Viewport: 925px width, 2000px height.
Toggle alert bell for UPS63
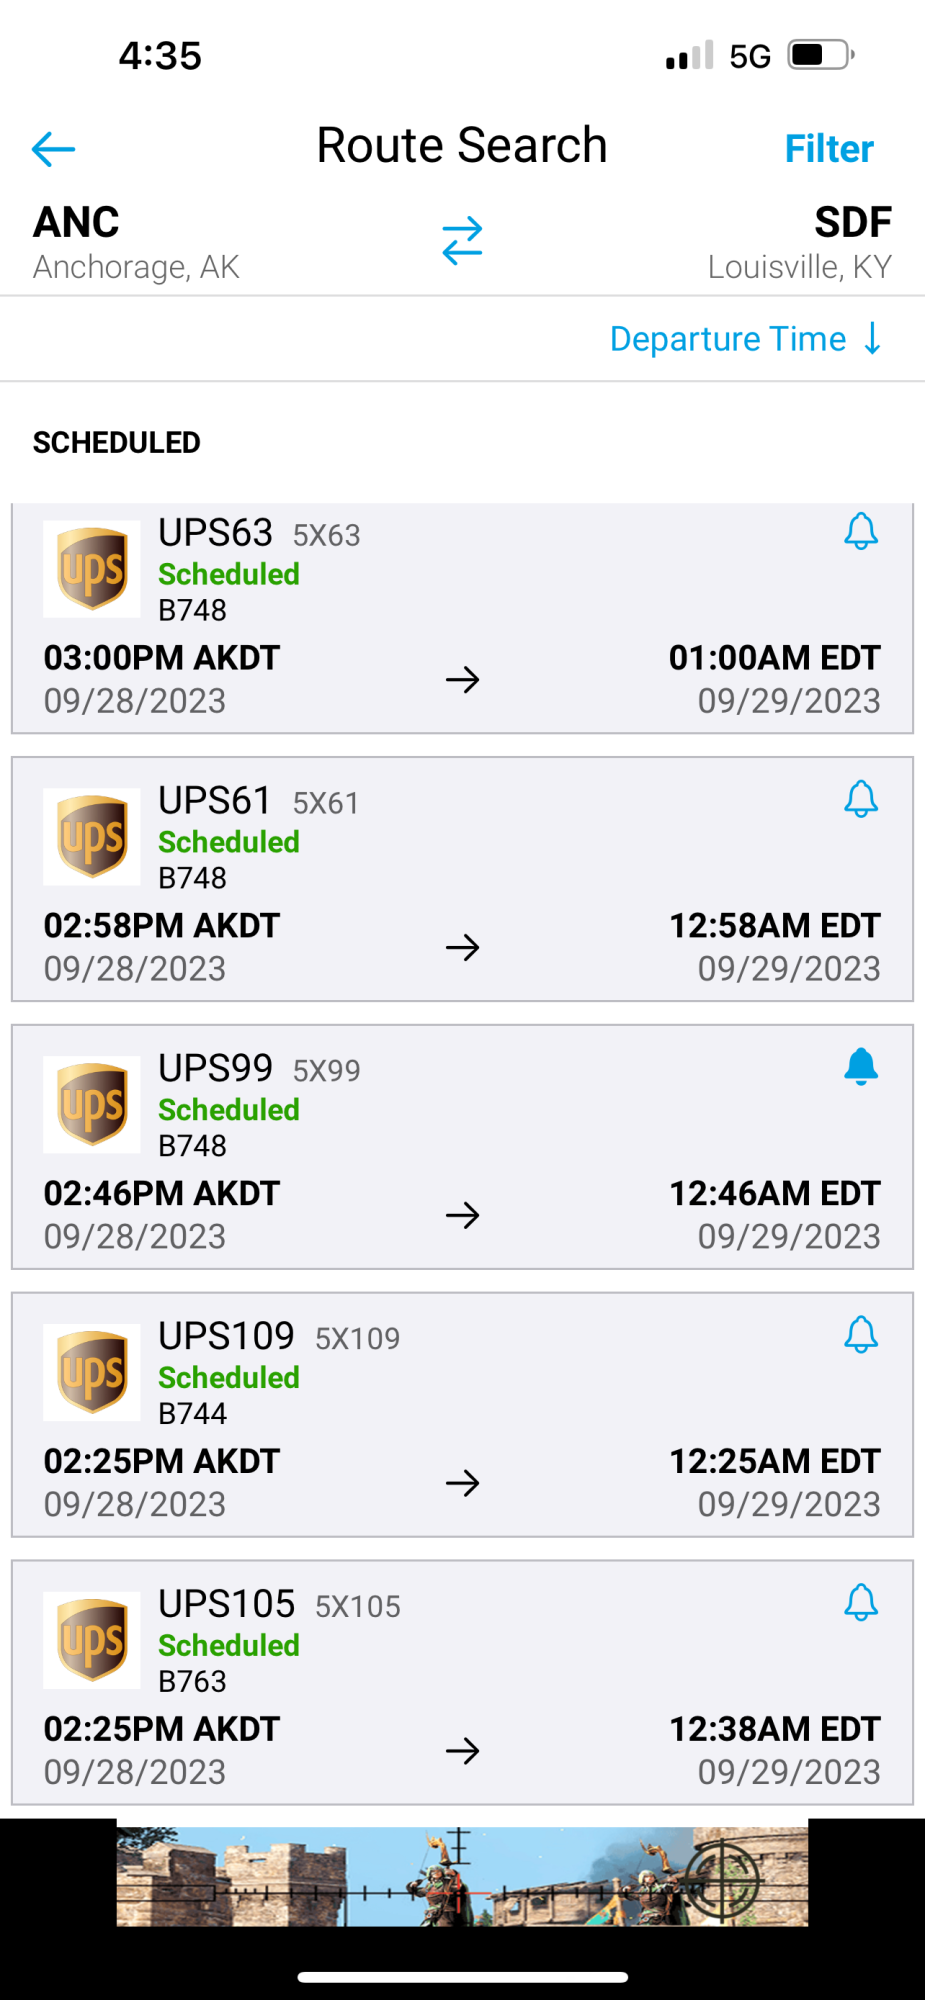[x=860, y=531]
